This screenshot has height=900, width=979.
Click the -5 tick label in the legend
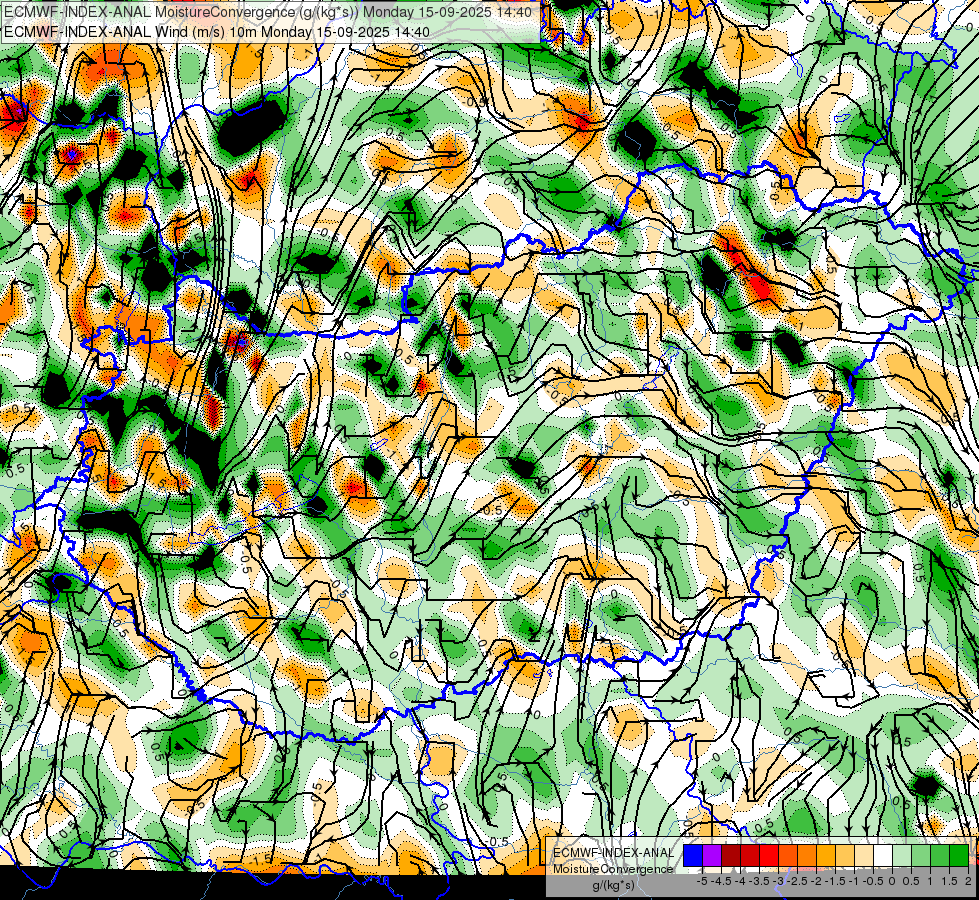pos(702,881)
